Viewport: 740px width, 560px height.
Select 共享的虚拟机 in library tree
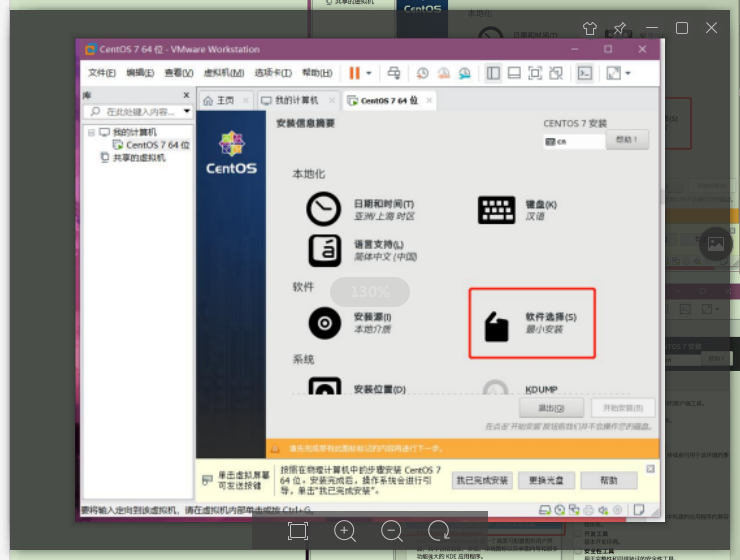139,158
